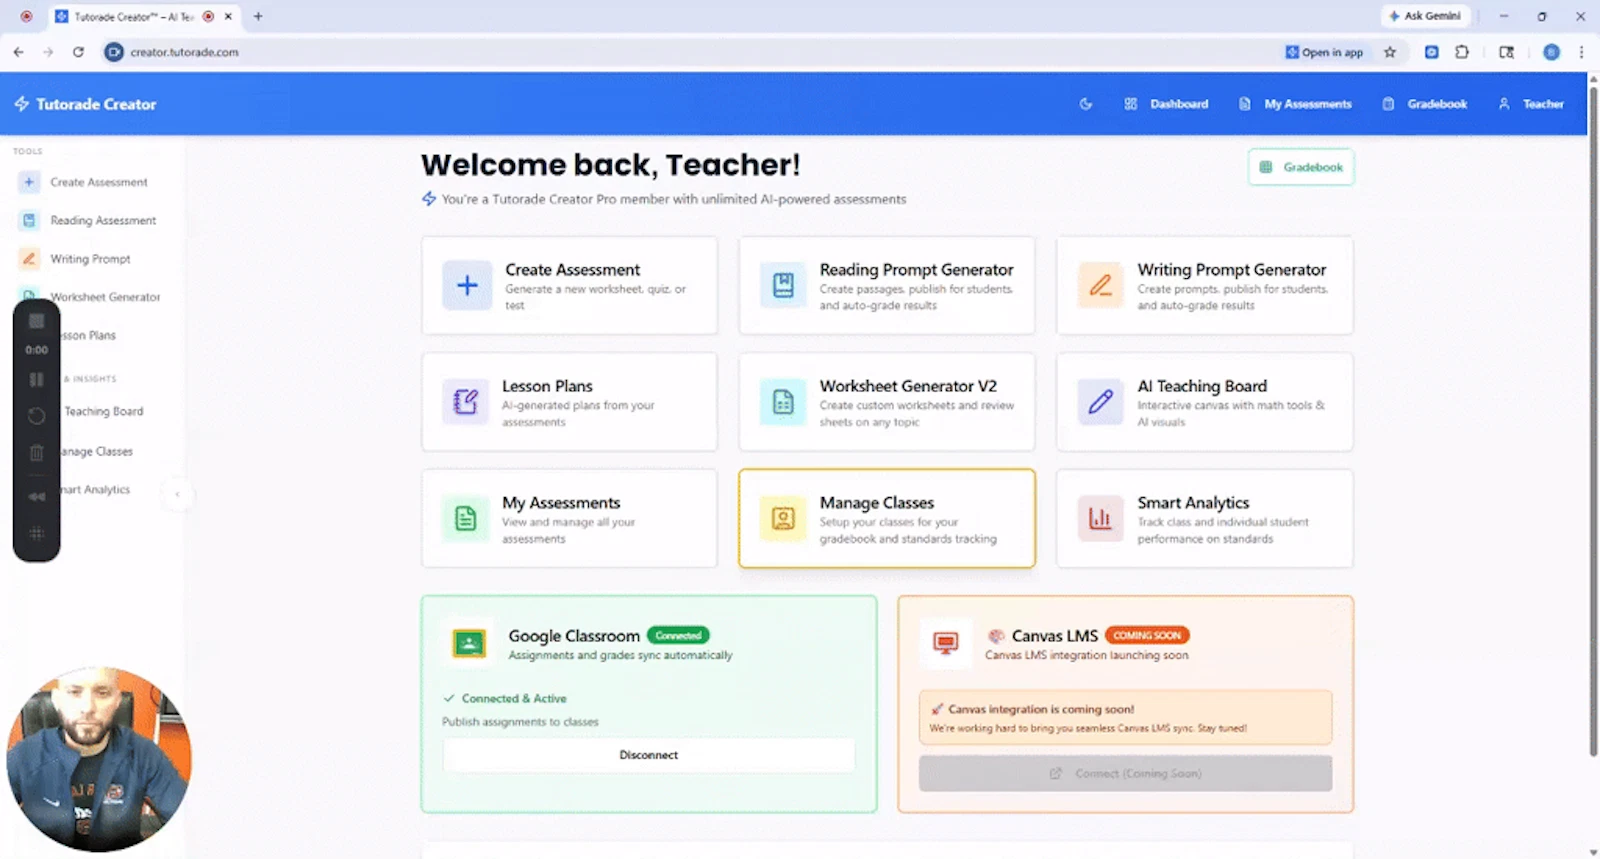Click the Smart Analytics bar chart icon
Viewport: 1600px width, 859px height.
(x=1100, y=519)
